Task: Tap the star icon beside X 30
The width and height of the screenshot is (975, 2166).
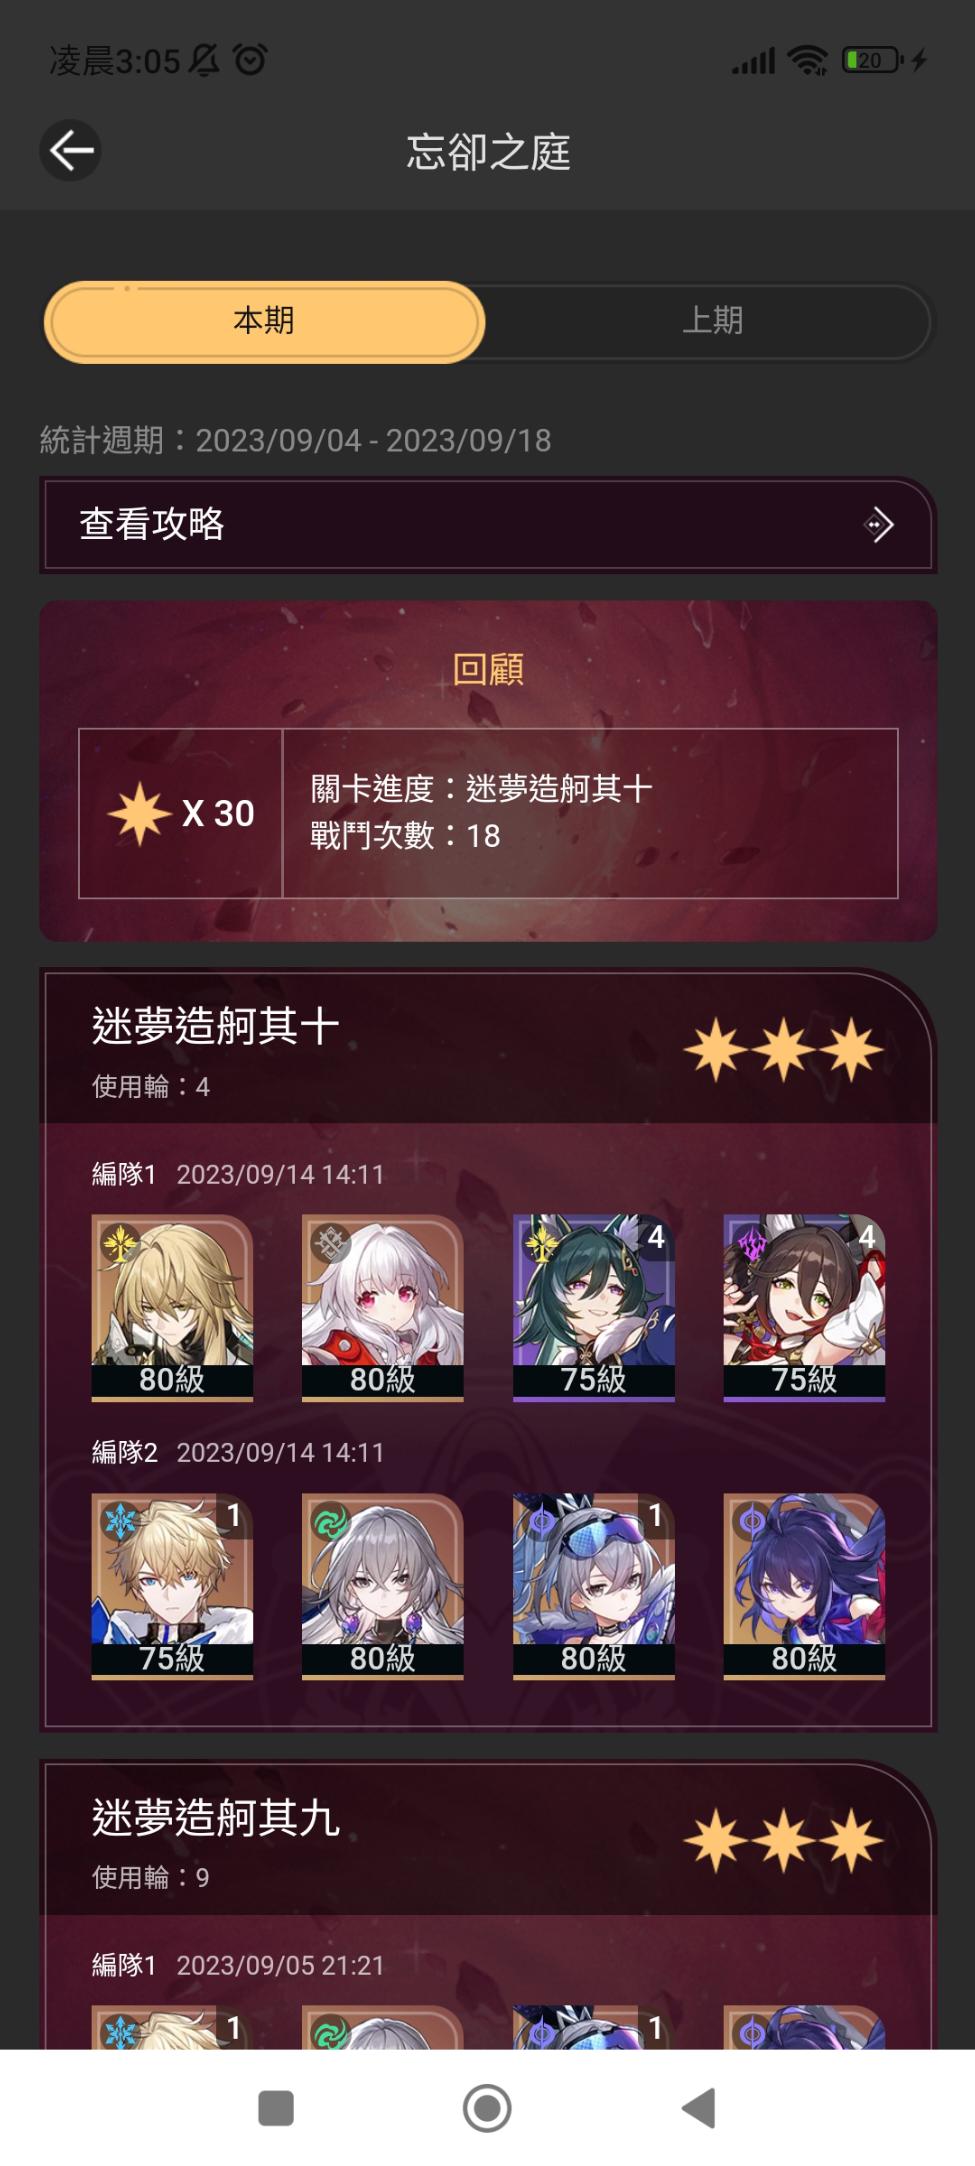Action: coord(139,814)
